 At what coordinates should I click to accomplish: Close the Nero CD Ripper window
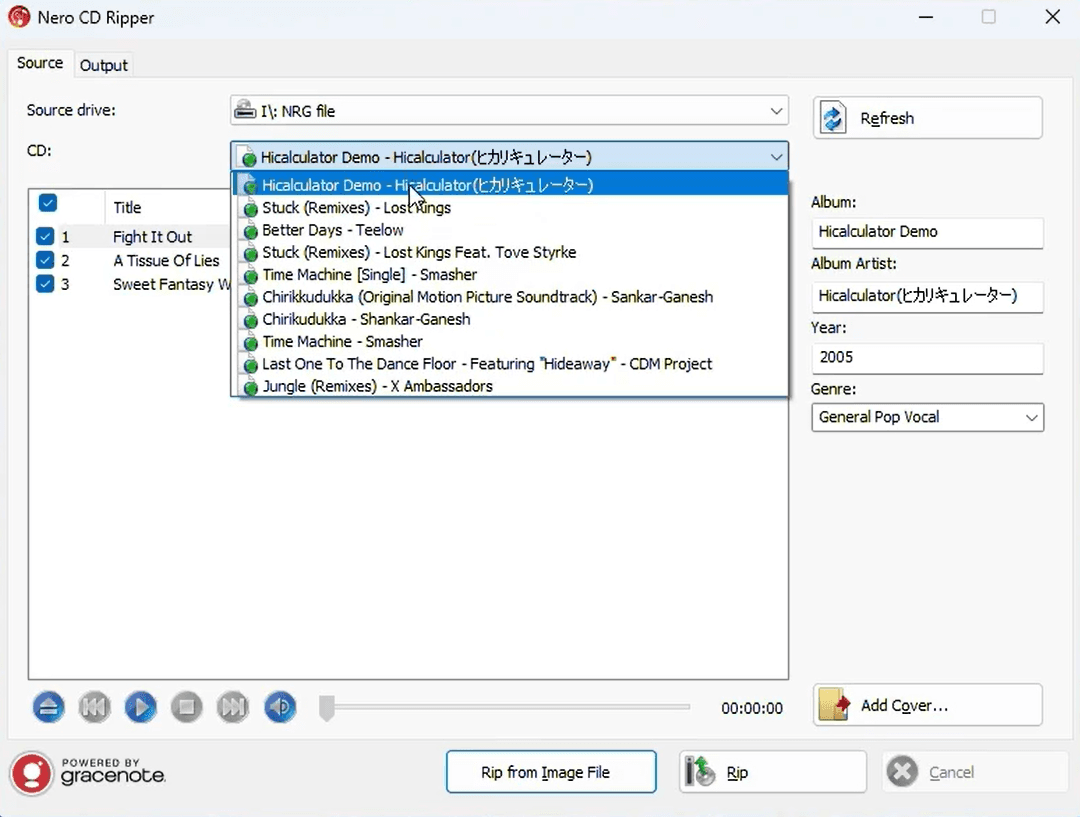pos(1052,17)
